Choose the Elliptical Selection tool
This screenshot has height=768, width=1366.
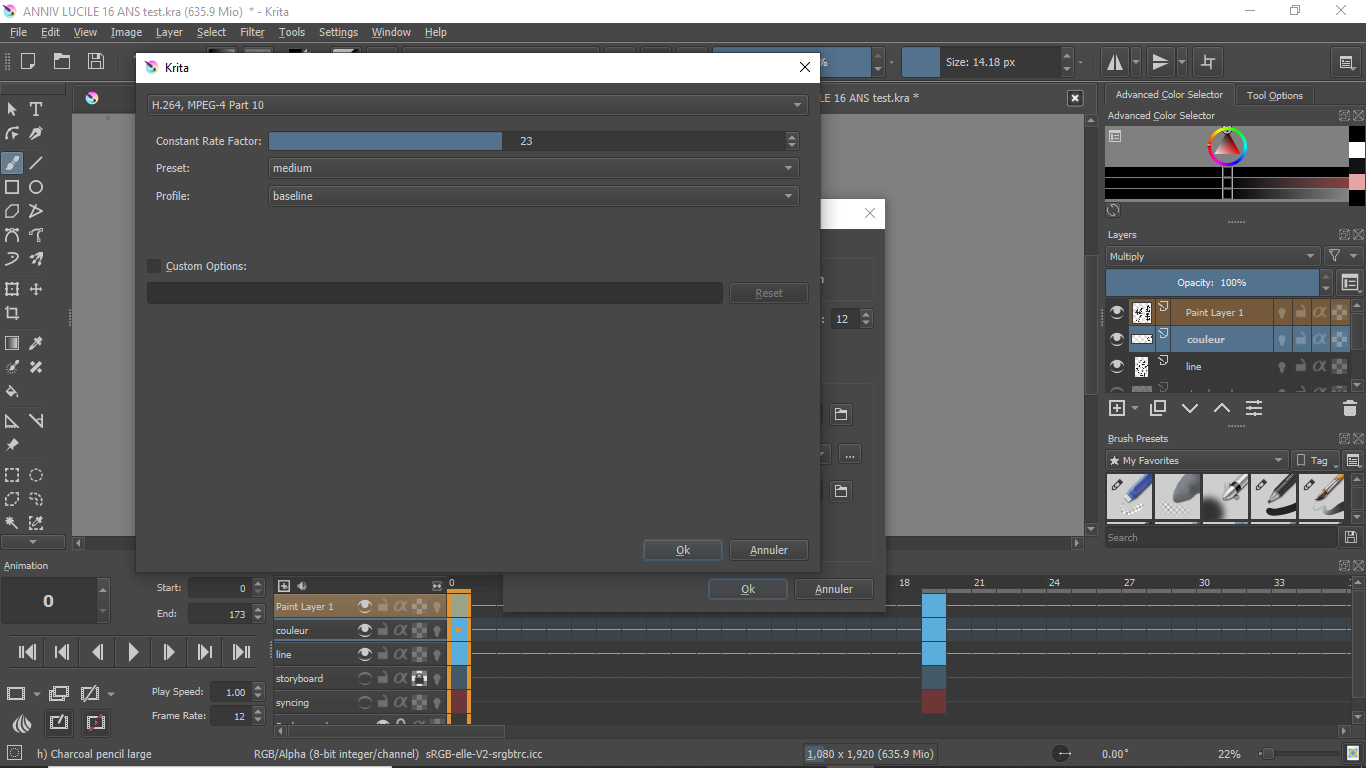click(36, 475)
